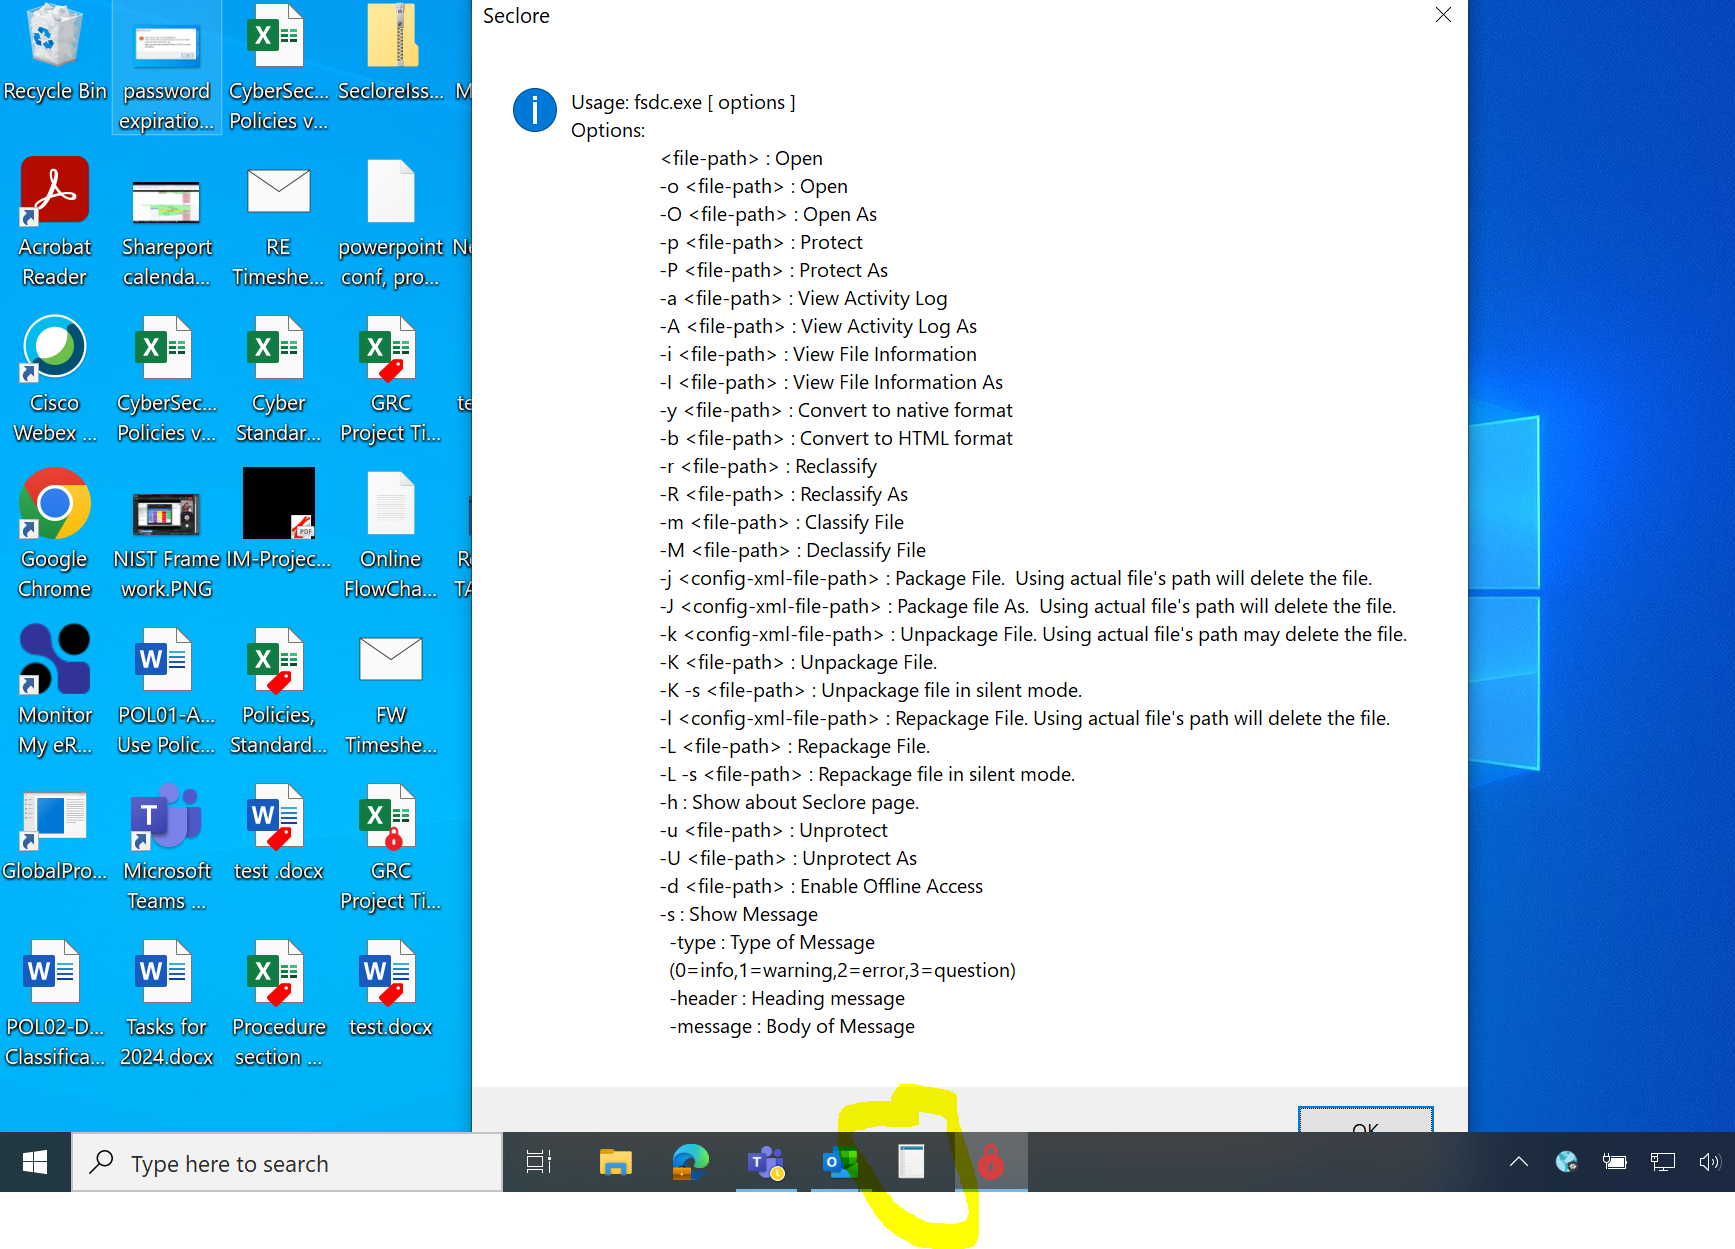Open the test.docx file in bottom row
The height and width of the screenshot is (1249, 1735).
coord(391,988)
